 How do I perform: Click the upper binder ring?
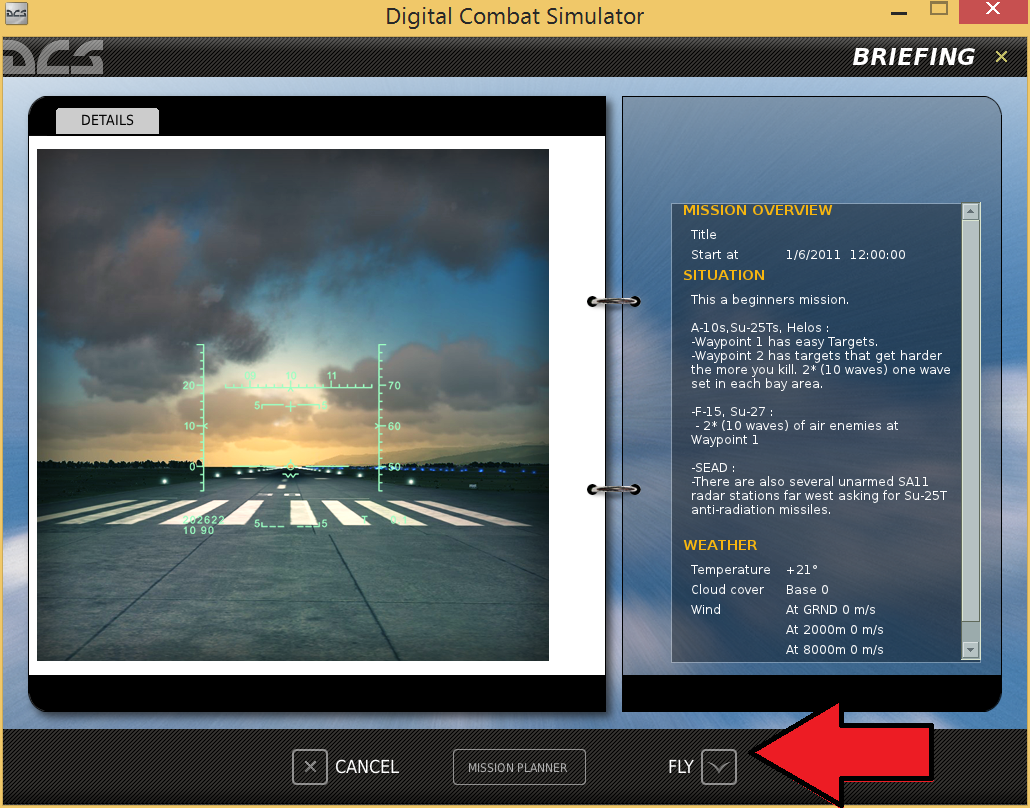614,302
